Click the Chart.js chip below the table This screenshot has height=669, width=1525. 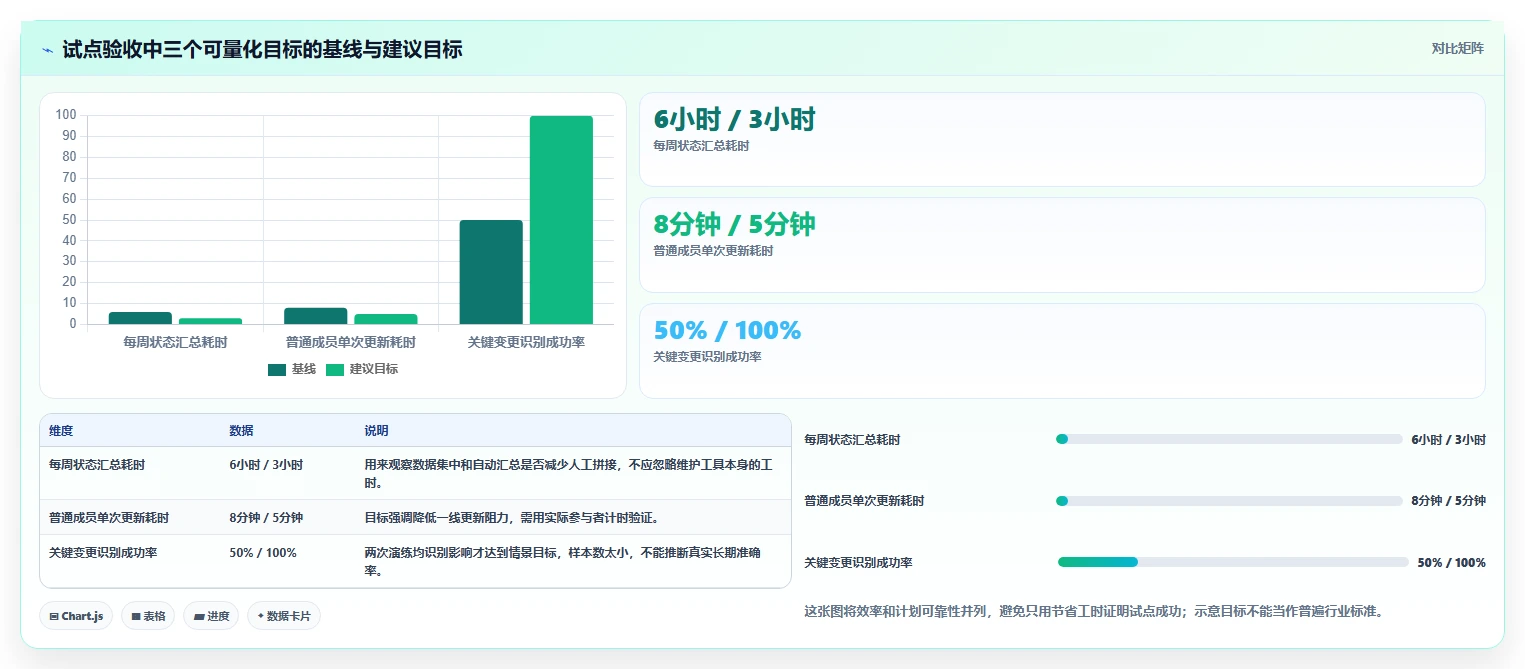pyautogui.click(x=77, y=616)
